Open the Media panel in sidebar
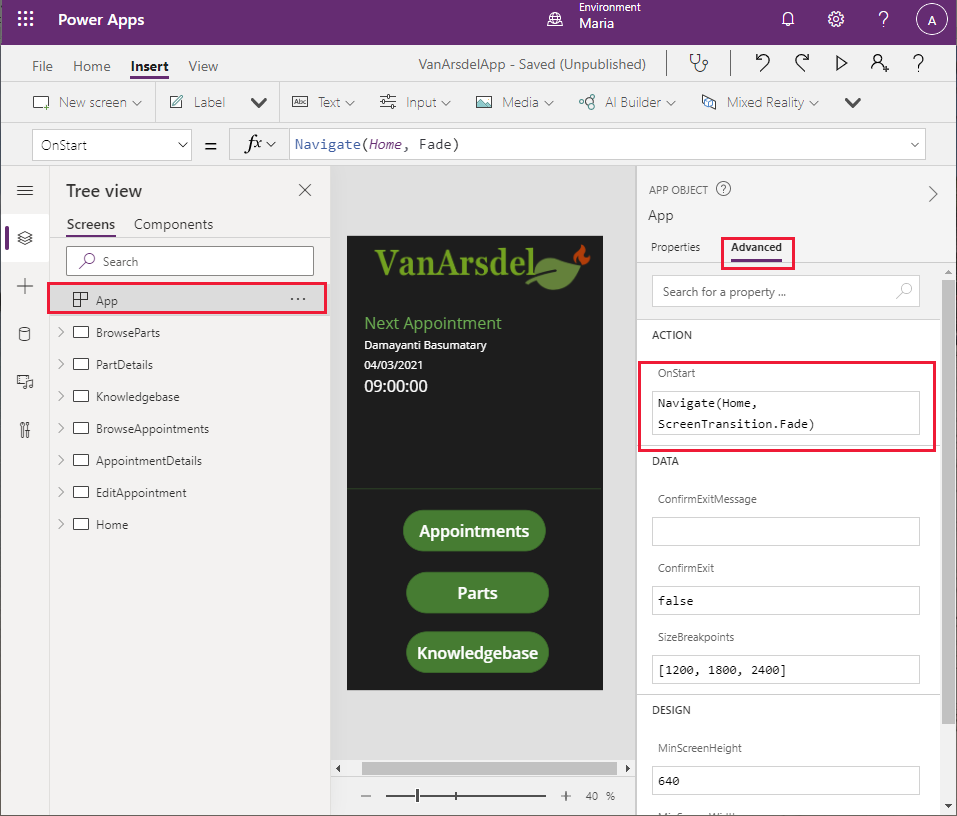The width and height of the screenshot is (957, 816). point(27,381)
